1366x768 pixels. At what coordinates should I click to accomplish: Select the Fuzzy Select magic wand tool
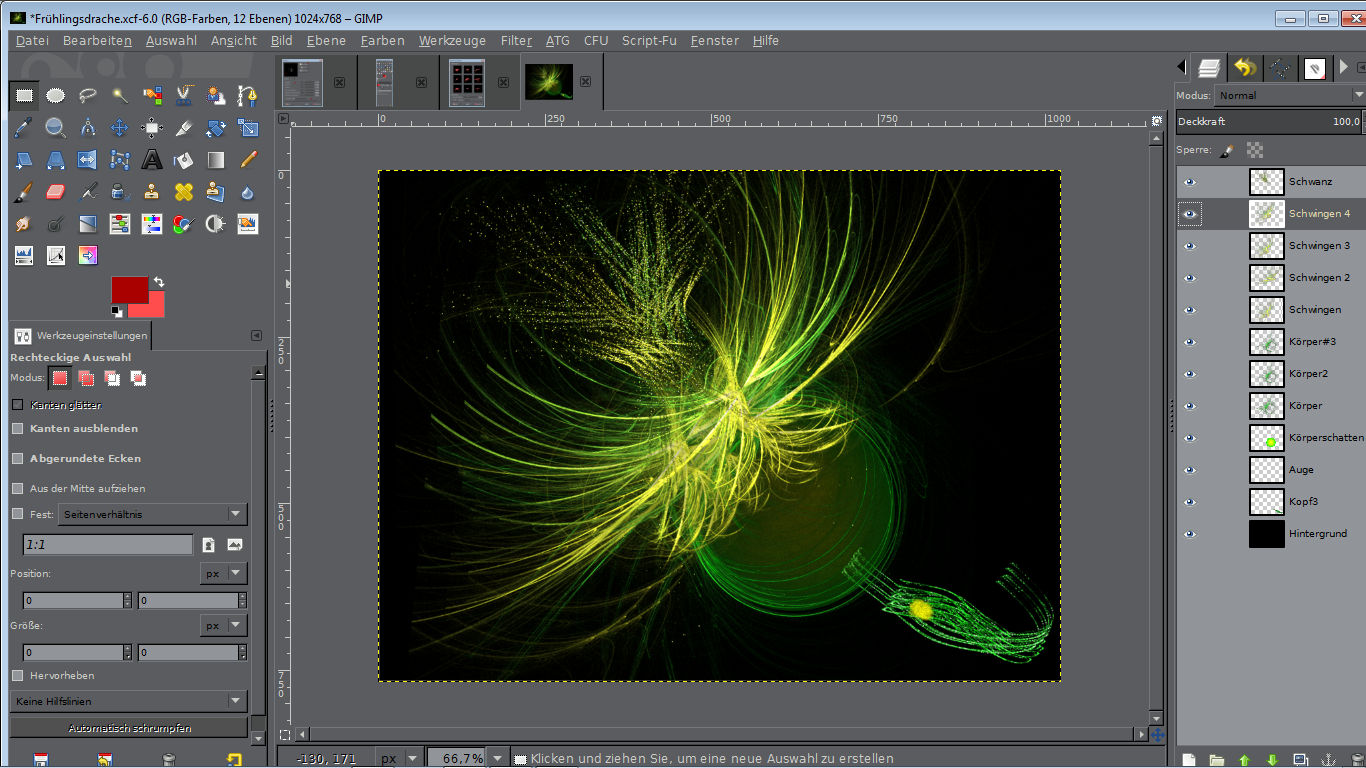pos(120,96)
